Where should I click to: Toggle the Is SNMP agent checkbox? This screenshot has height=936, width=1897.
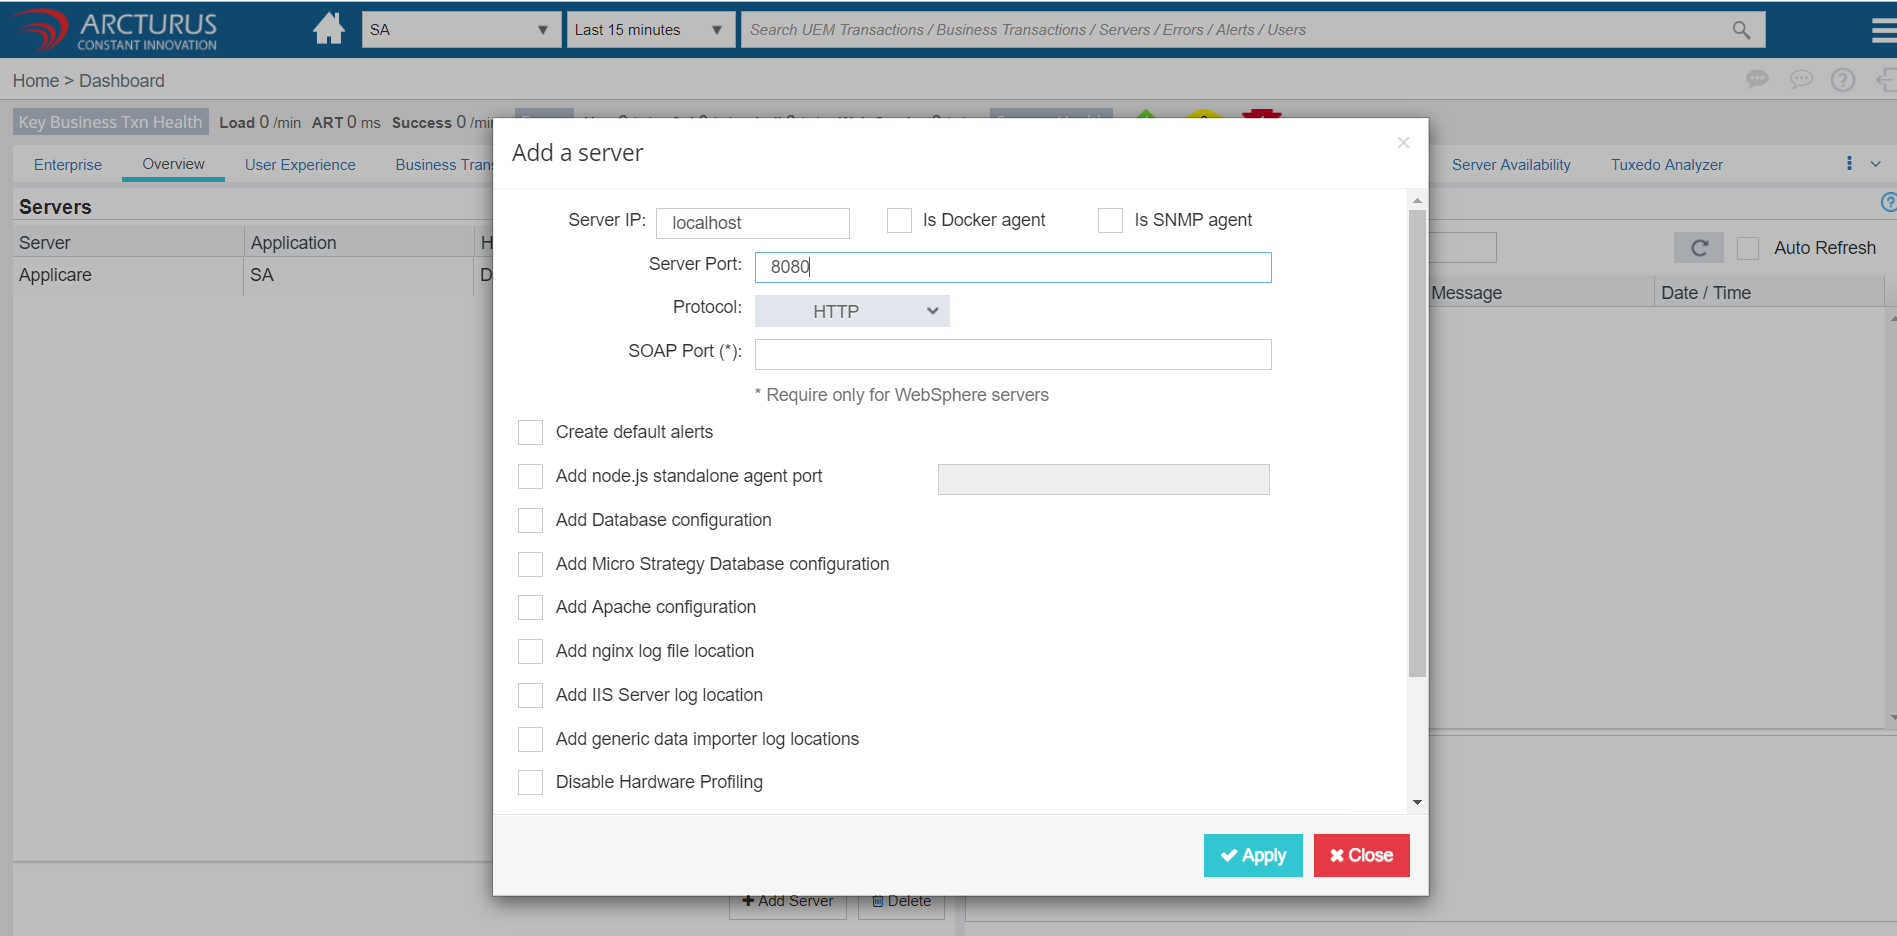click(x=1110, y=220)
